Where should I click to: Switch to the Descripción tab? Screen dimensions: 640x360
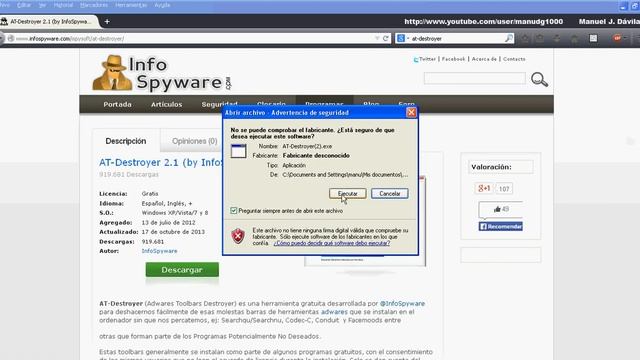(126, 141)
